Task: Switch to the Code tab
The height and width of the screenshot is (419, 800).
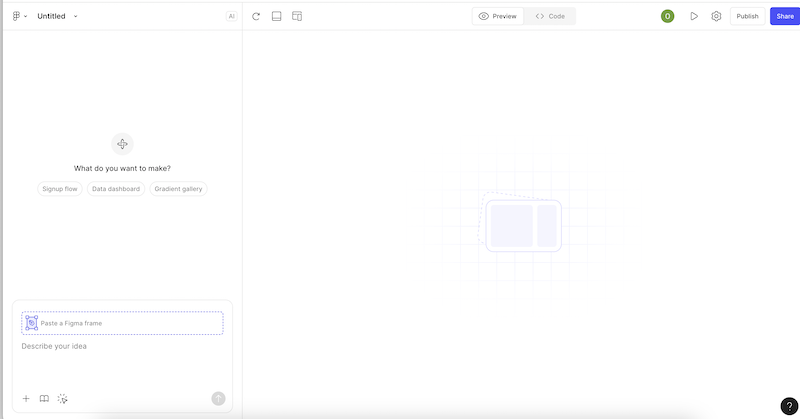Action: tap(550, 16)
